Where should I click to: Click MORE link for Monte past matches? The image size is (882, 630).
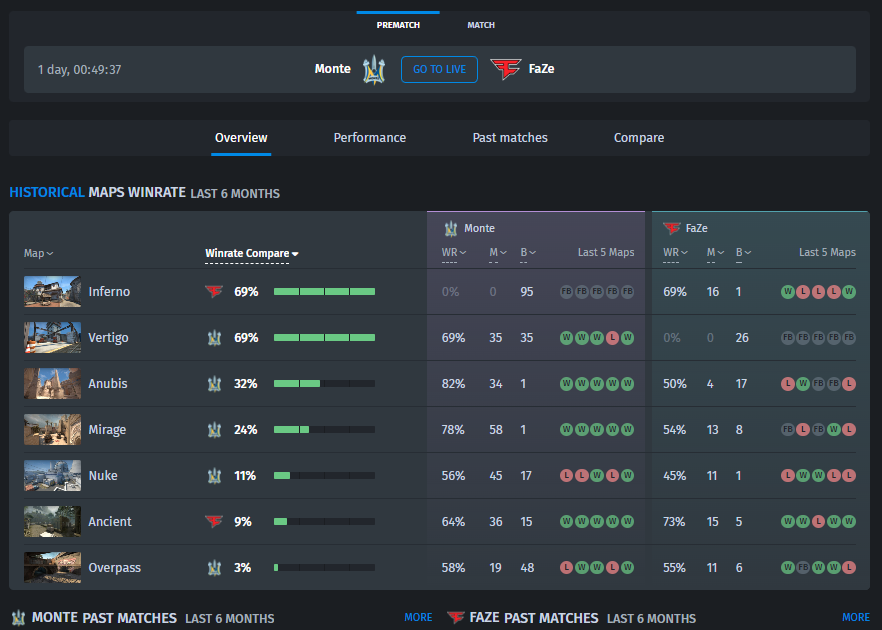[x=418, y=618]
